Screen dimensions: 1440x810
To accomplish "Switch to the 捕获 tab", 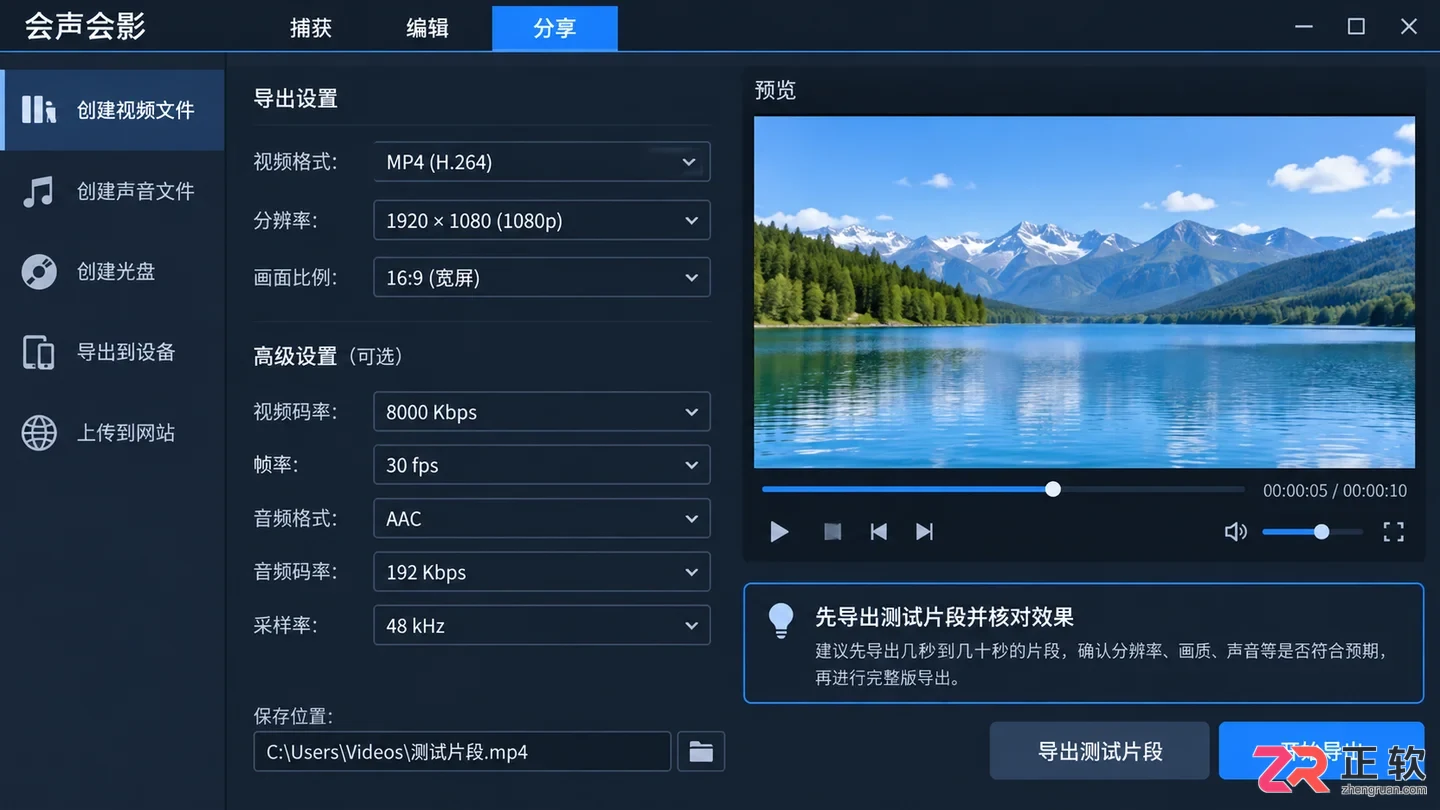I will 311,28.
